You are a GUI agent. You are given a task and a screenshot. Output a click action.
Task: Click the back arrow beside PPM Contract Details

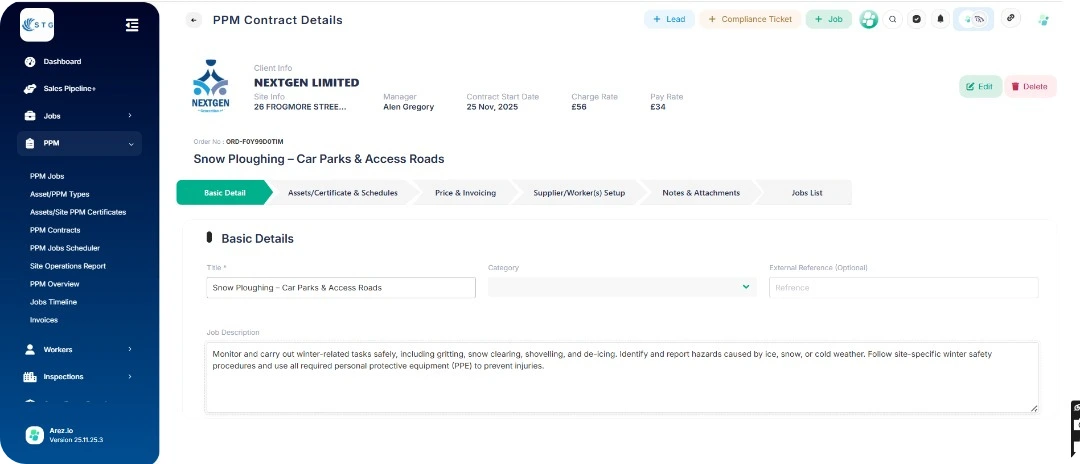tap(194, 20)
